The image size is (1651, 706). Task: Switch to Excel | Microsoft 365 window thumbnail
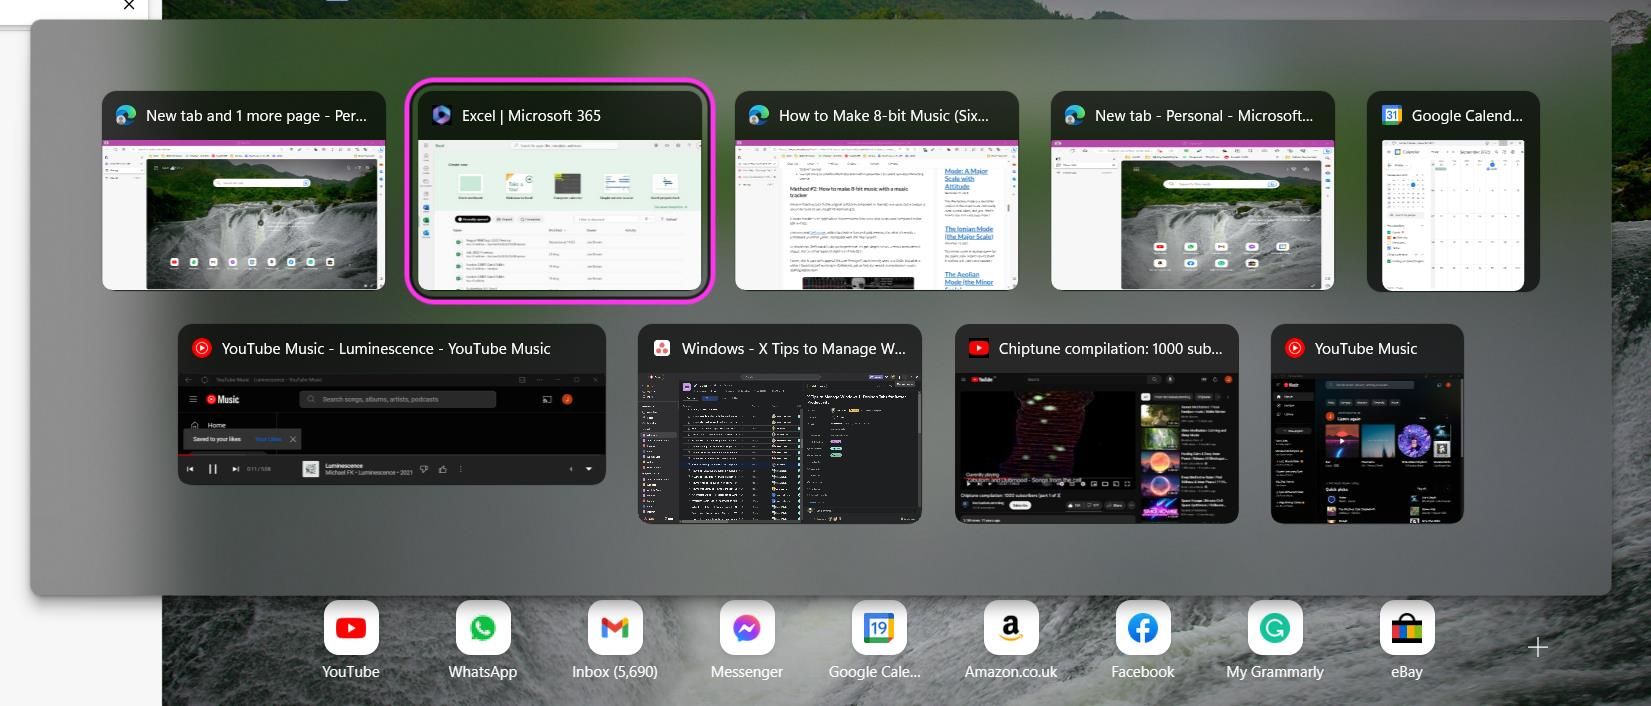559,191
